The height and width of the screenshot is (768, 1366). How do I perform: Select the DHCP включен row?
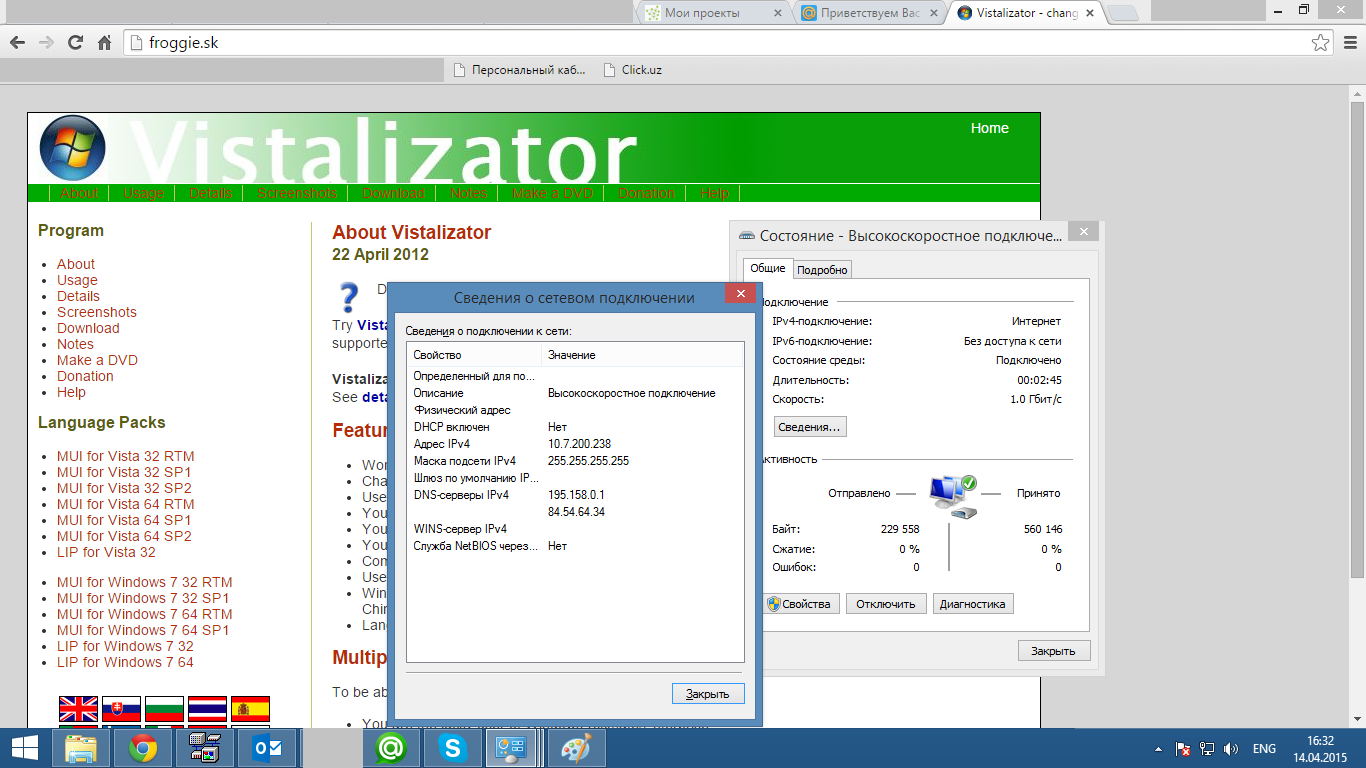[x=575, y=427]
